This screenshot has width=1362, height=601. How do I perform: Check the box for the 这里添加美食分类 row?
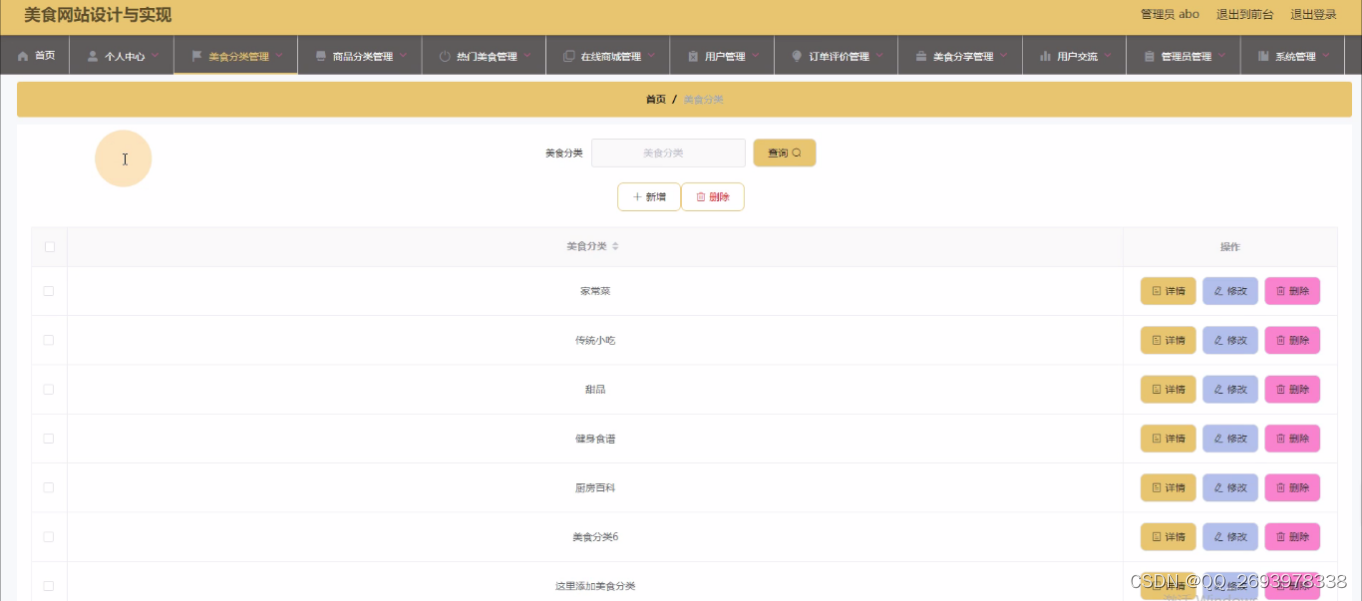click(49, 586)
